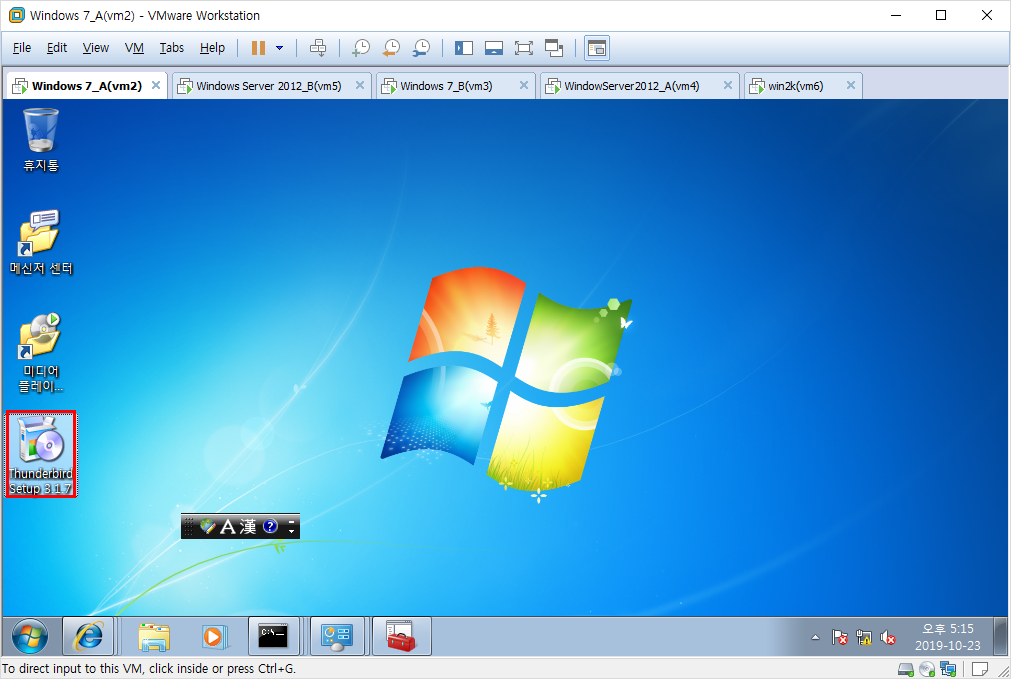1011x679 pixels.
Task: Open network status tray icon
Action: pos(864,637)
